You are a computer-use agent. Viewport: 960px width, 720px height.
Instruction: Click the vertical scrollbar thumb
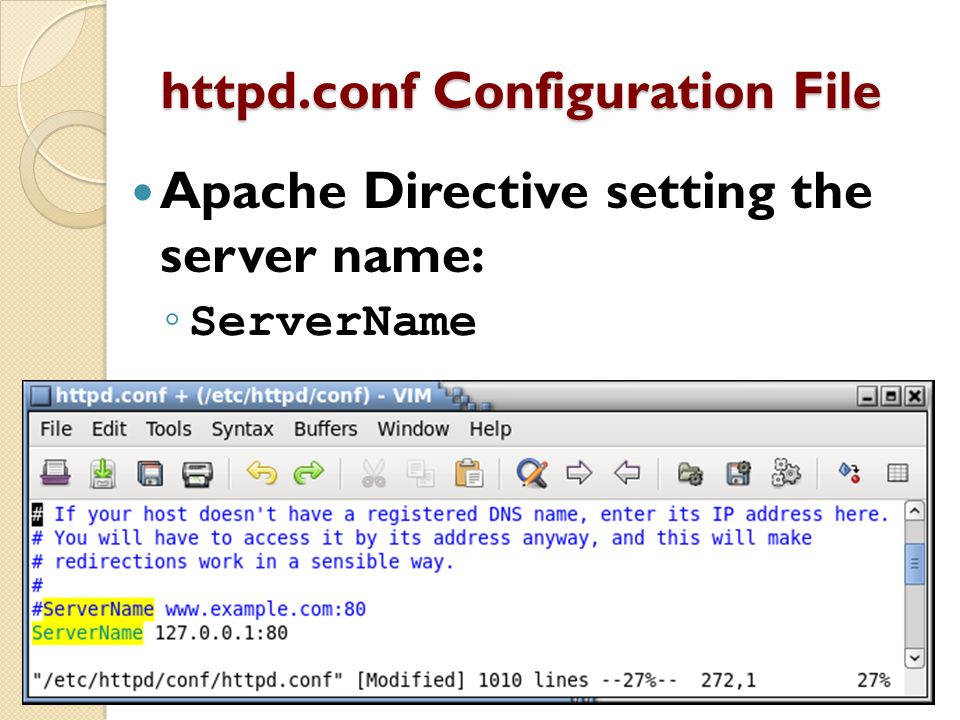tap(914, 563)
